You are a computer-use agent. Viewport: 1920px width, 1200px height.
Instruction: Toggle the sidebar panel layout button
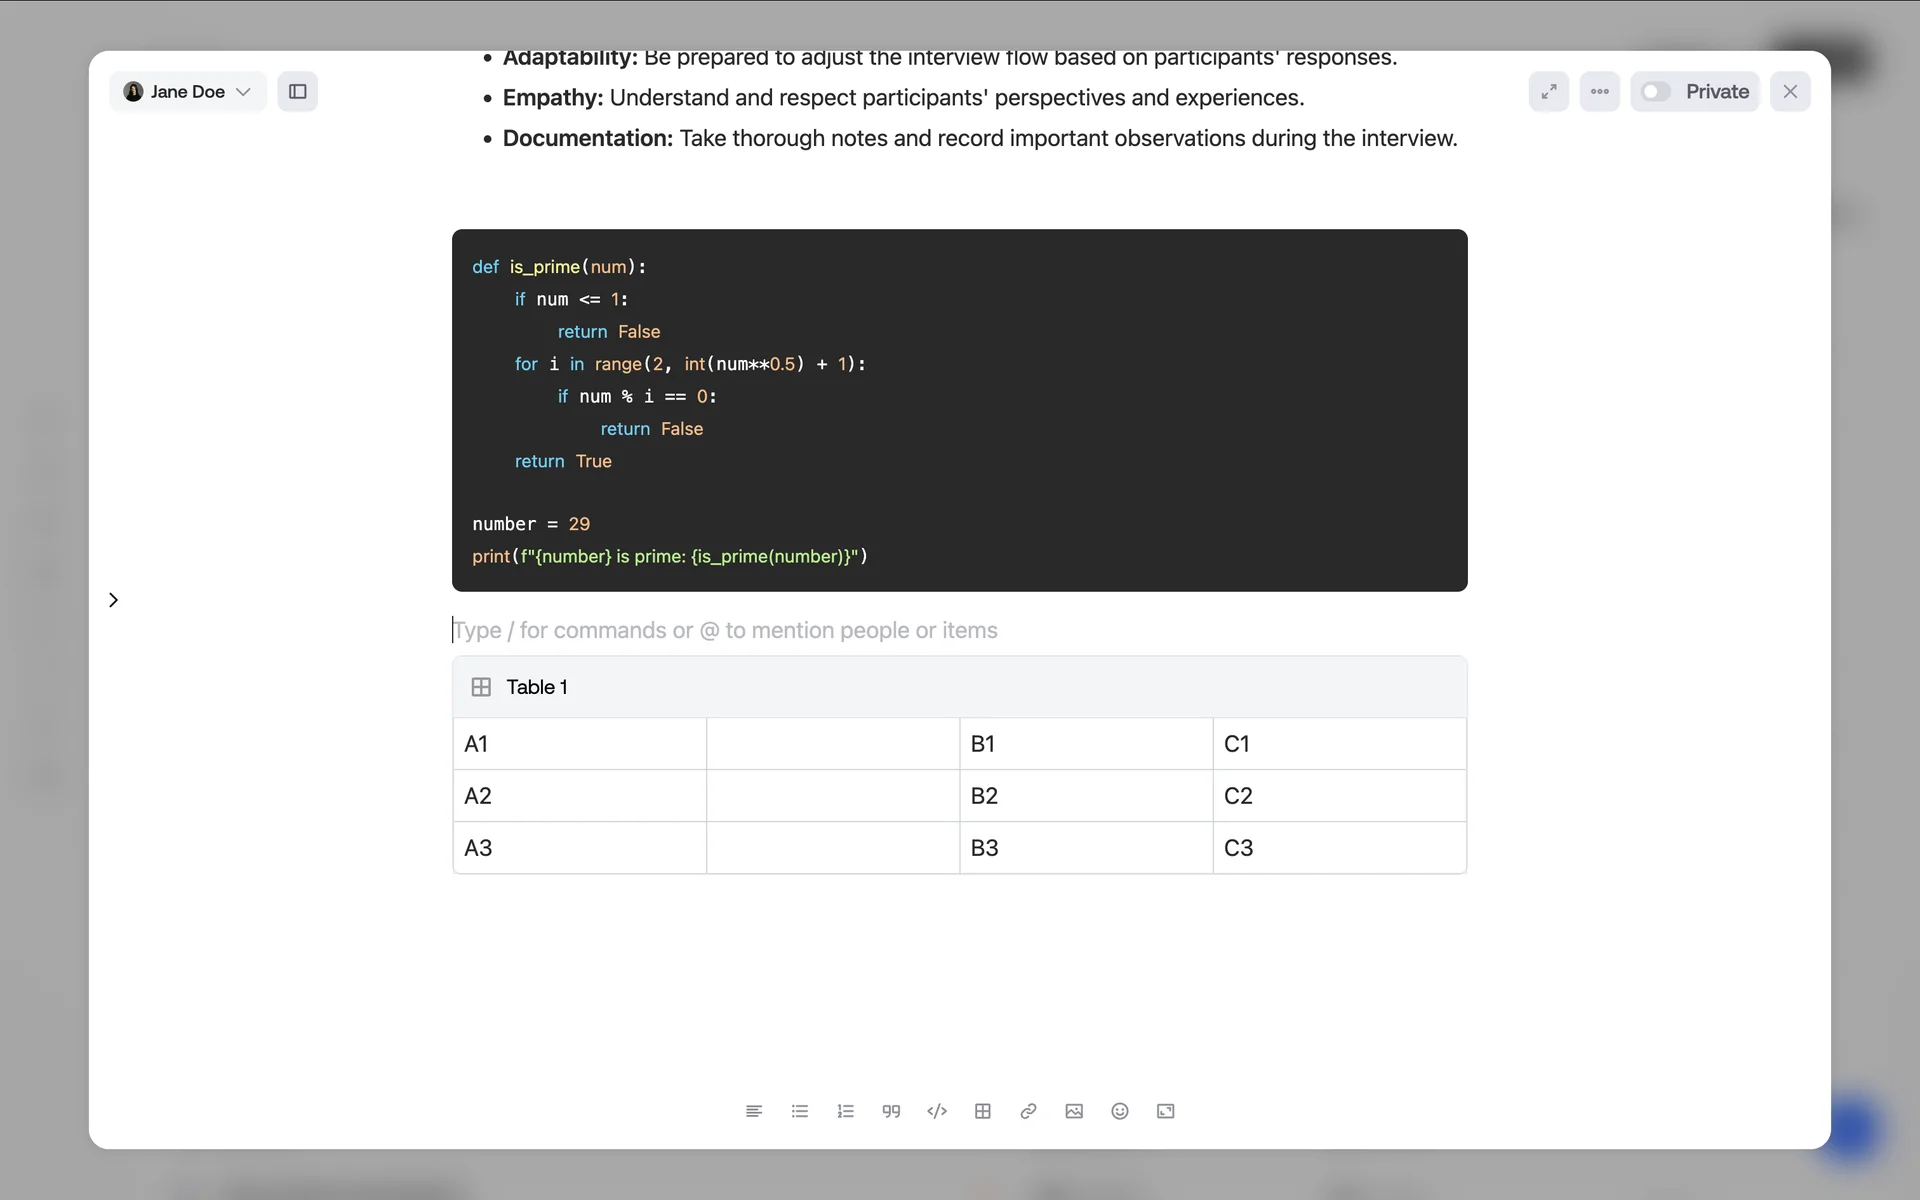[298, 92]
